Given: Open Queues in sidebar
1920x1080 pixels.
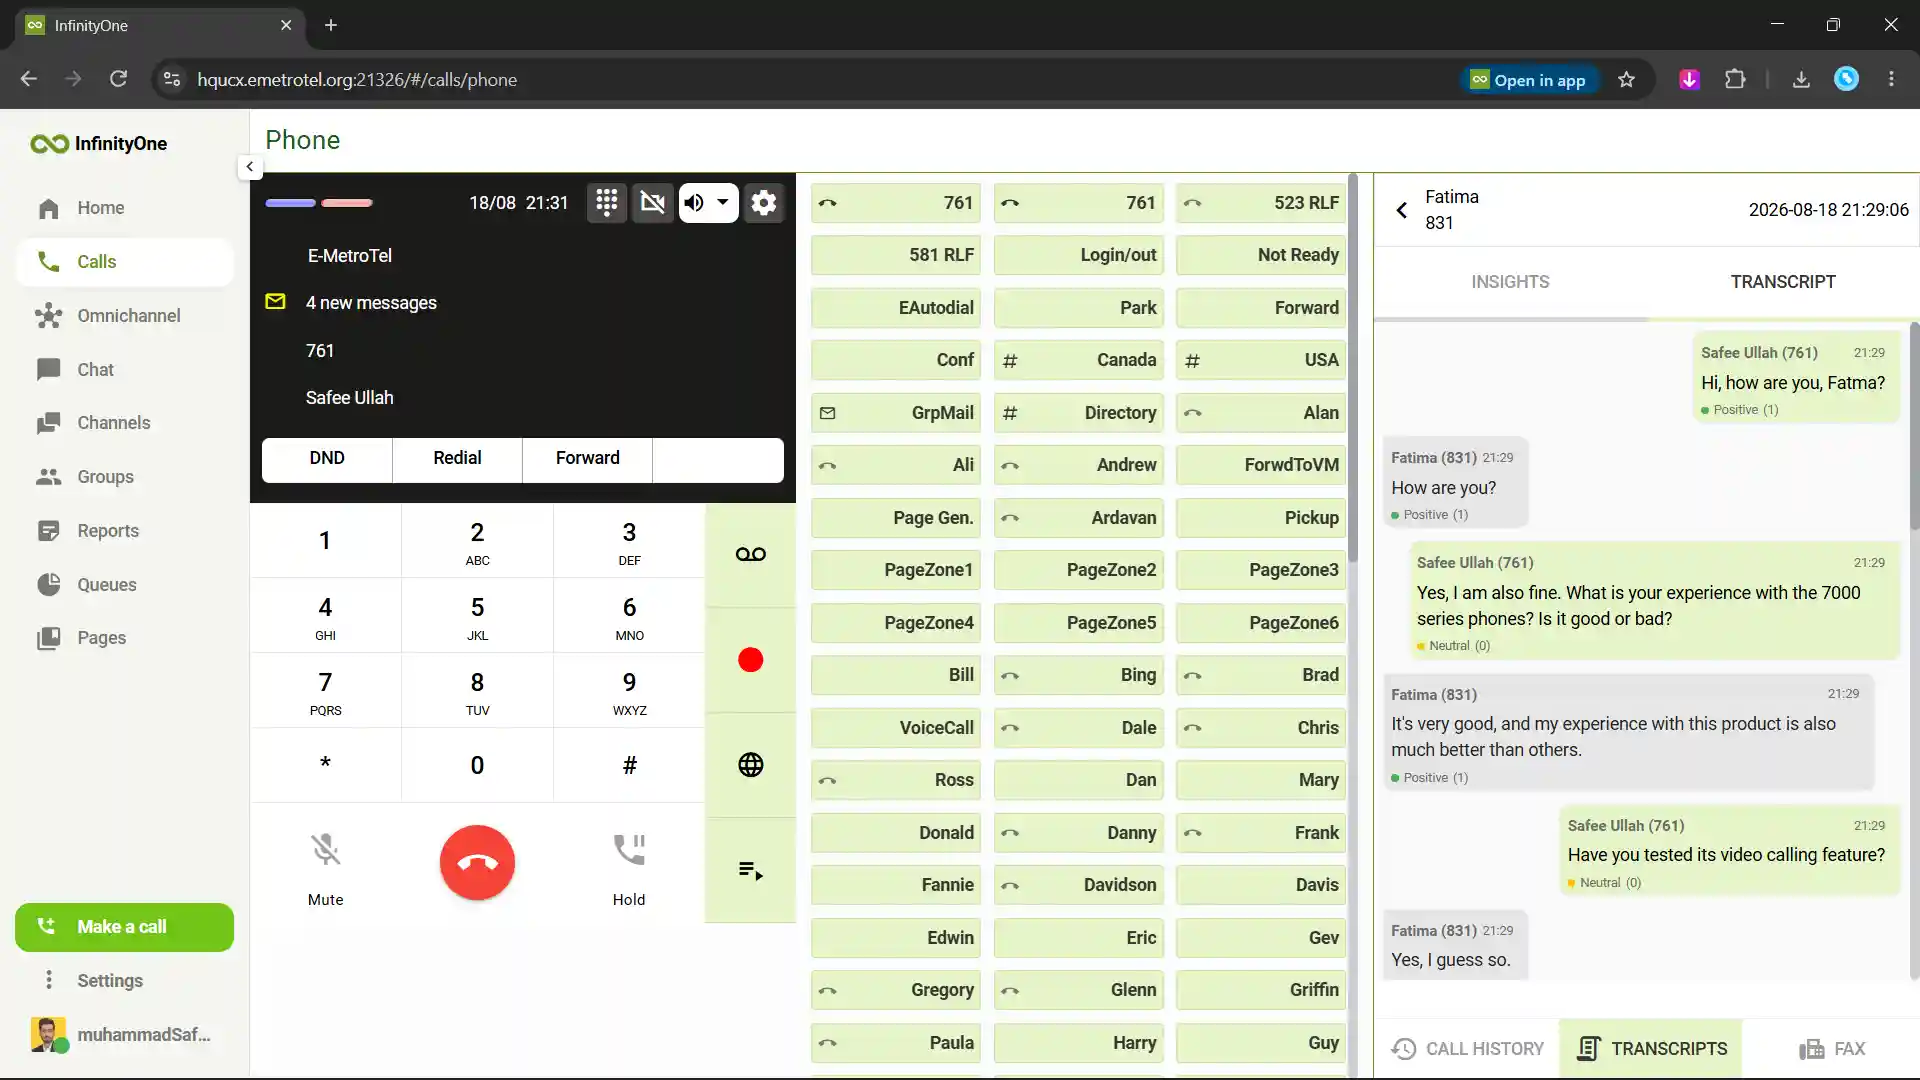Looking at the screenshot, I should click(x=125, y=585).
